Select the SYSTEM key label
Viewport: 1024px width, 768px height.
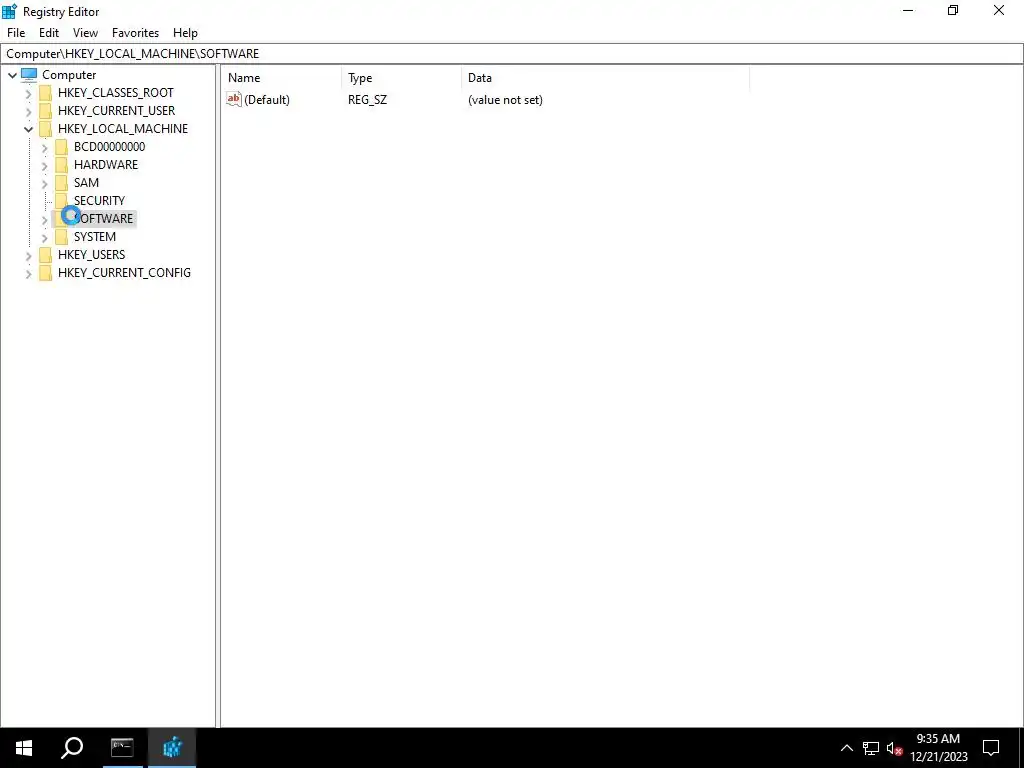pyautogui.click(x=95, y=236)
